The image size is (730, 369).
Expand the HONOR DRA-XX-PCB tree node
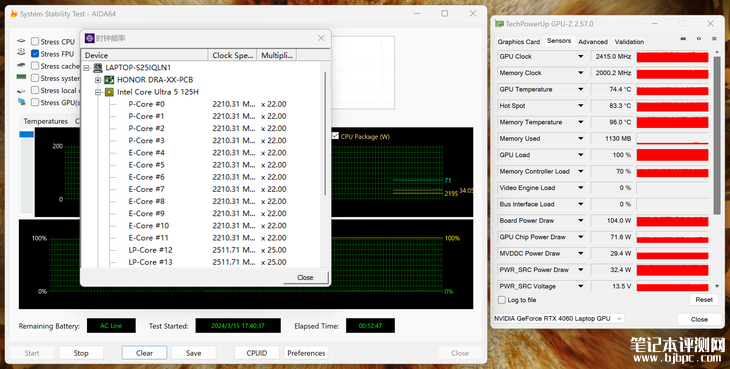[x=98, y=80]
